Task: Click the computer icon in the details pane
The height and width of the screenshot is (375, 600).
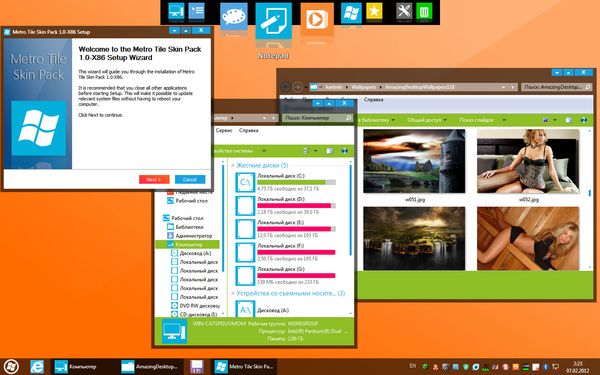Action: point(174,331)
